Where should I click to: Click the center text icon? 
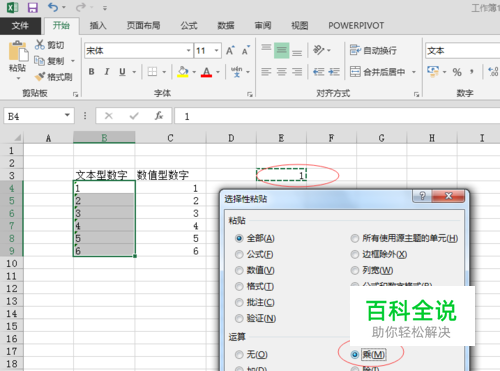282,72
